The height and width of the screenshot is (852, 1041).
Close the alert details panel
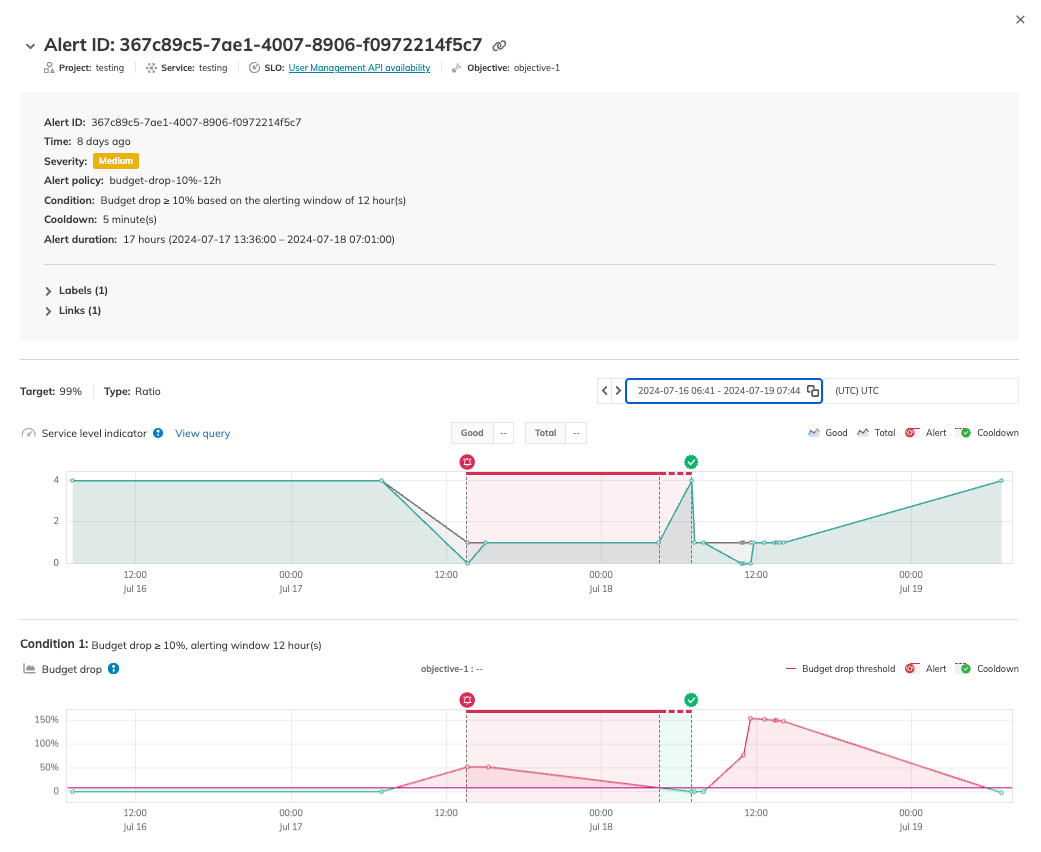coord(1020,20)
